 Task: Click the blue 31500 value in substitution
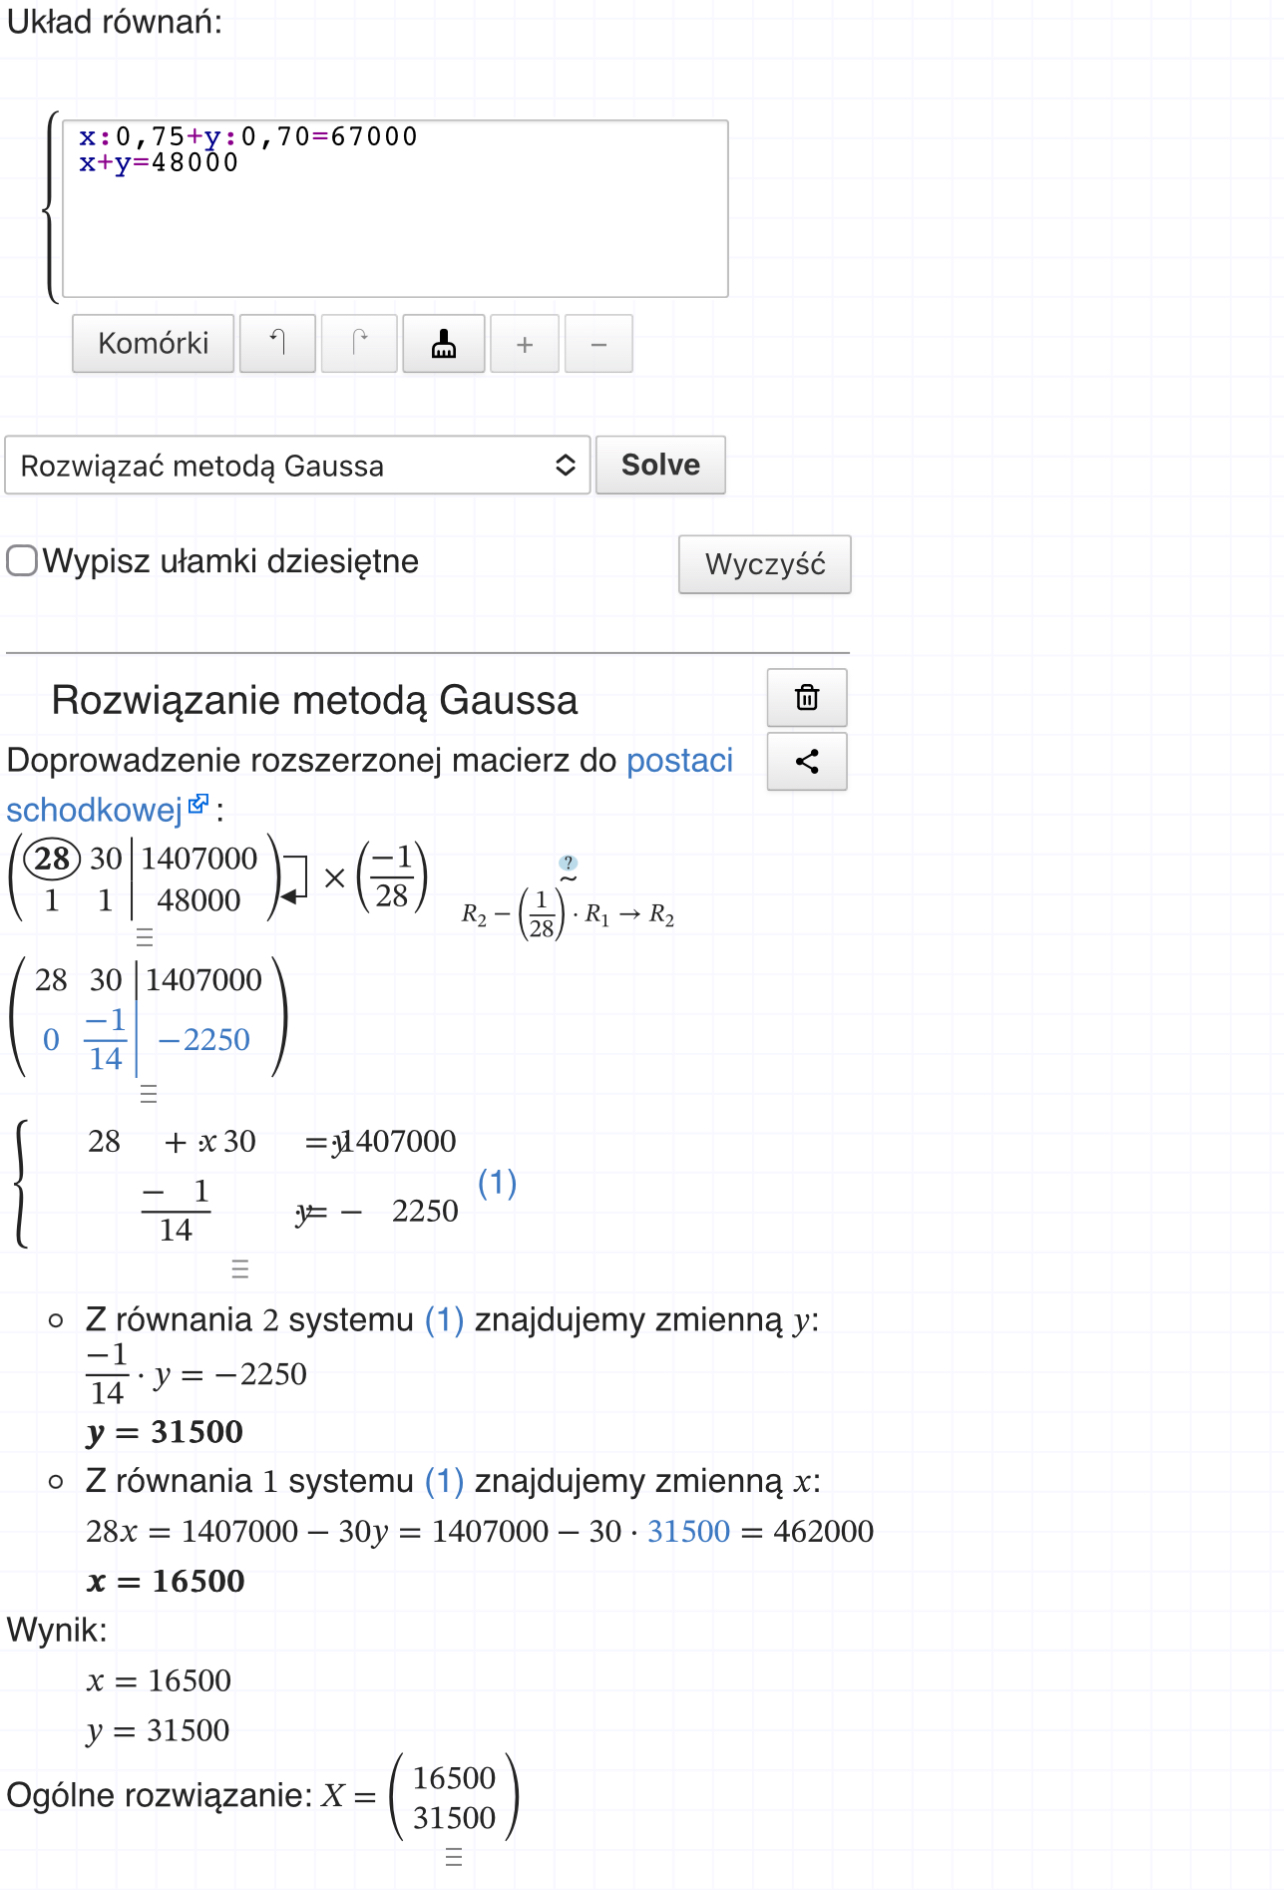[x=688, y=1531]
